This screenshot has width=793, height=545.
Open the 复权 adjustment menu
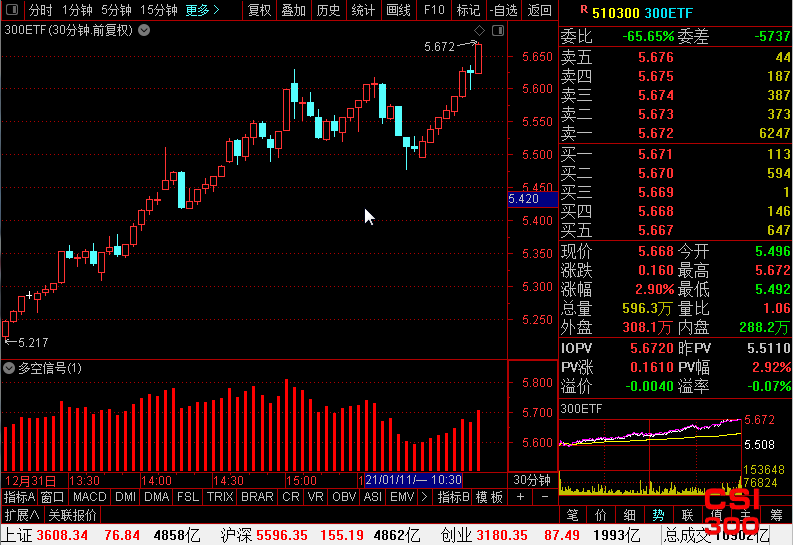tap(259, 10)
